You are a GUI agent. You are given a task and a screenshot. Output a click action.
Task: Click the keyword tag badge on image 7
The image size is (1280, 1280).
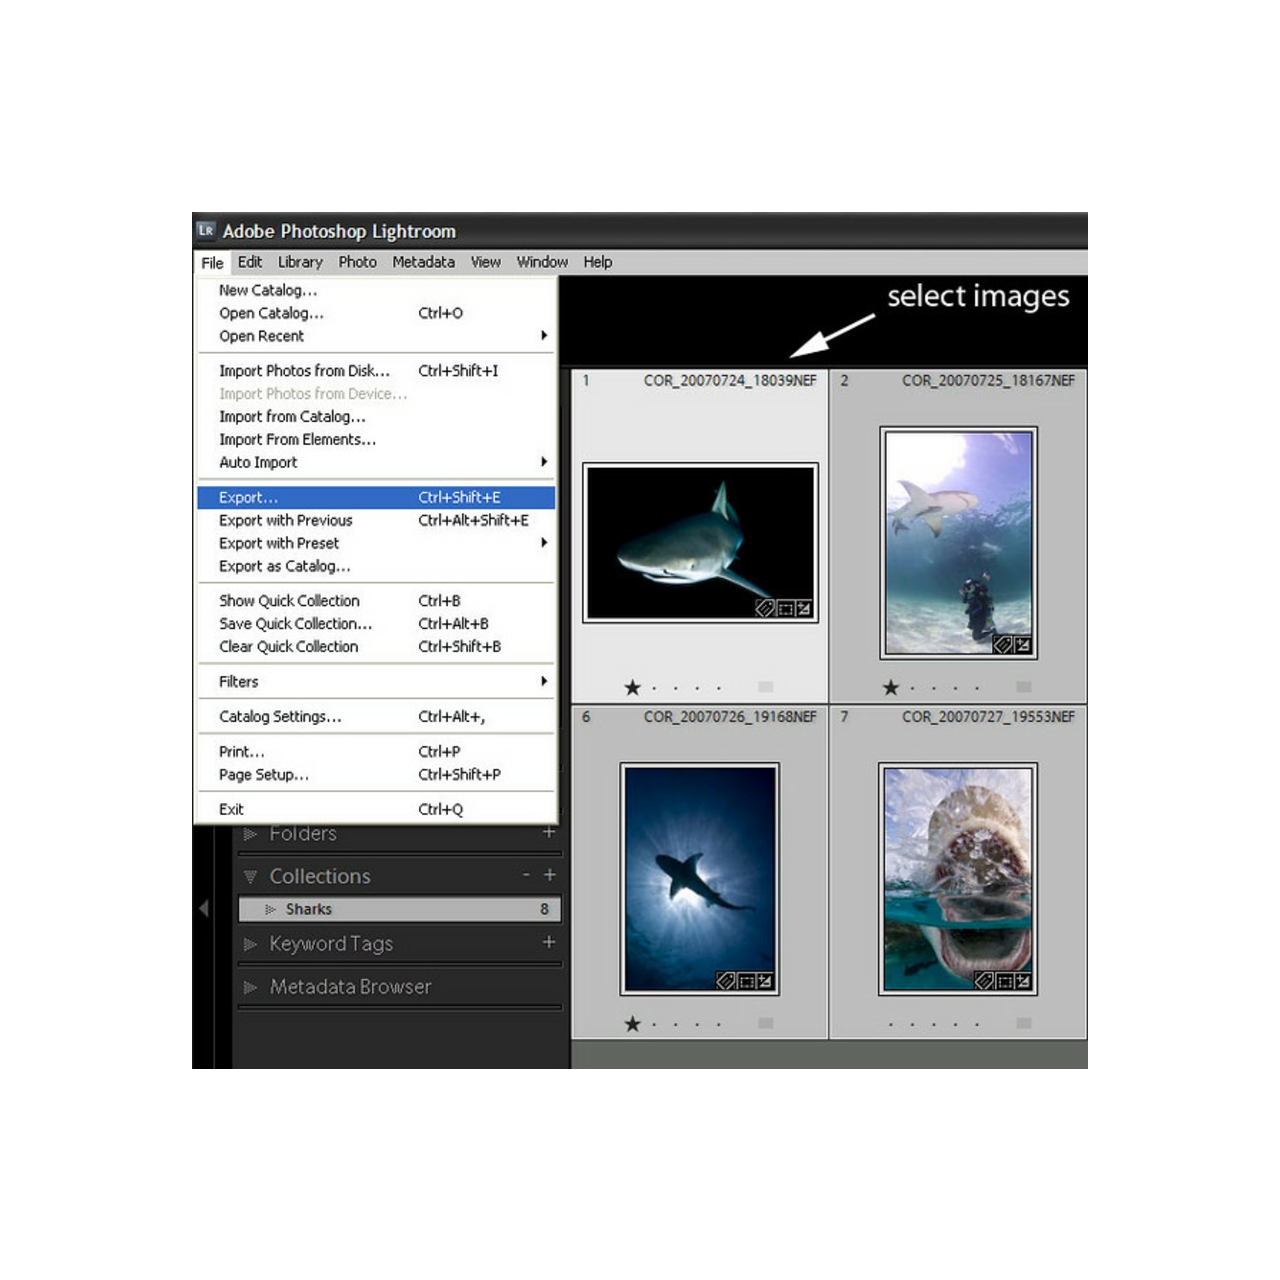(x=986, y=981)
